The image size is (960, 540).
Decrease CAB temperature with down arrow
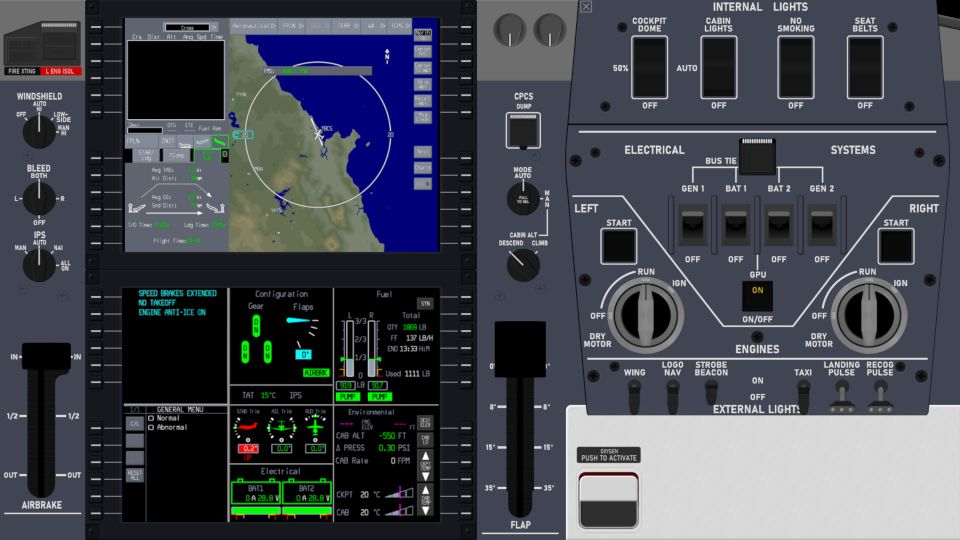click(x=425, y=509)
